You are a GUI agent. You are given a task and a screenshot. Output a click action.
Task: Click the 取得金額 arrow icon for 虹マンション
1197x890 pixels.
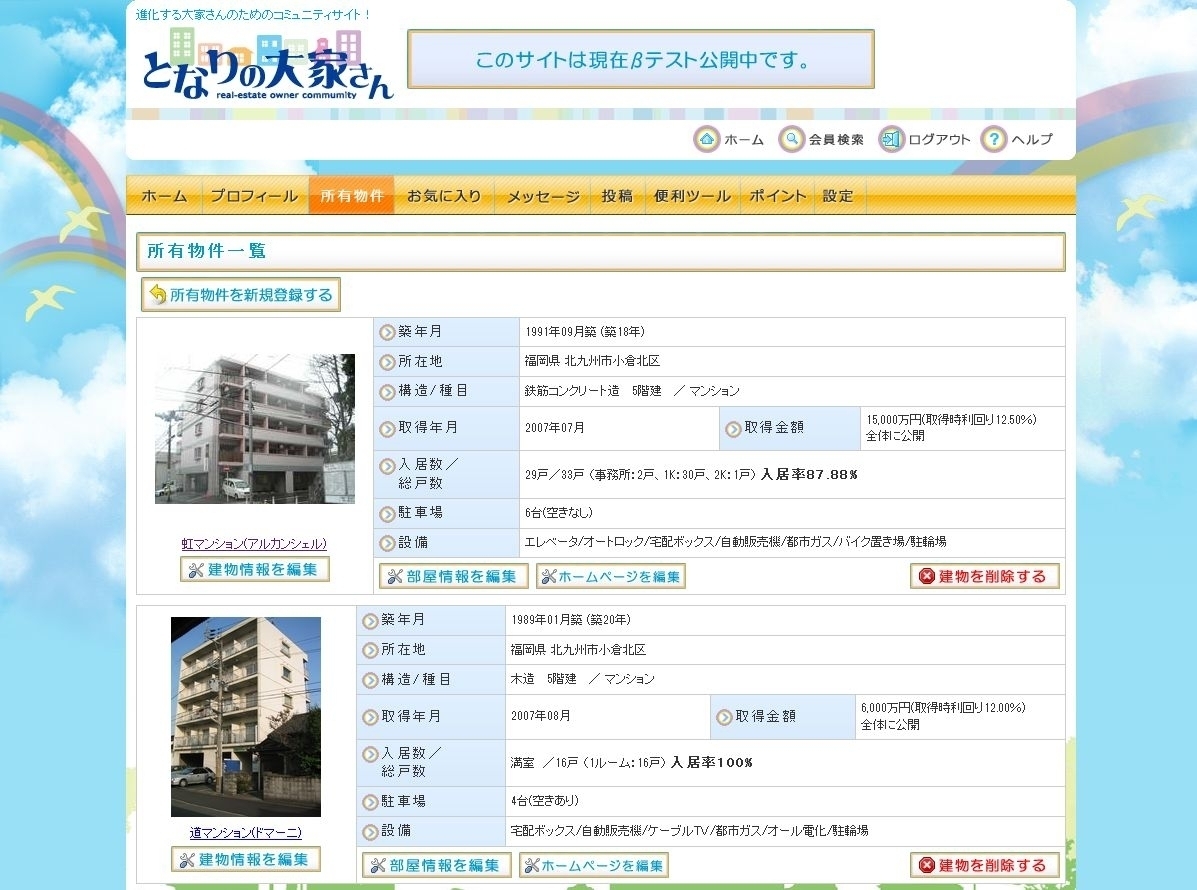click(x=733, y=429)
